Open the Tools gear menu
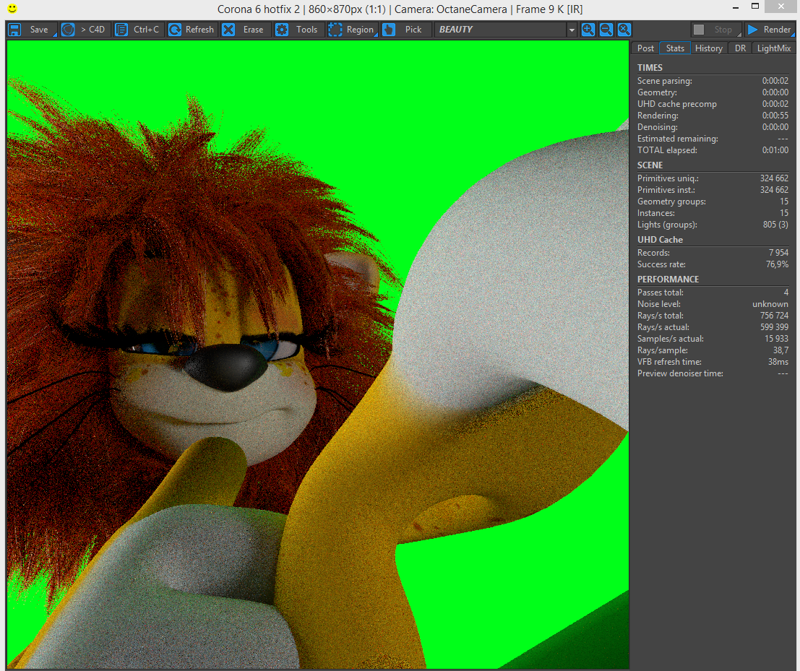 click(x=299, y=30)
